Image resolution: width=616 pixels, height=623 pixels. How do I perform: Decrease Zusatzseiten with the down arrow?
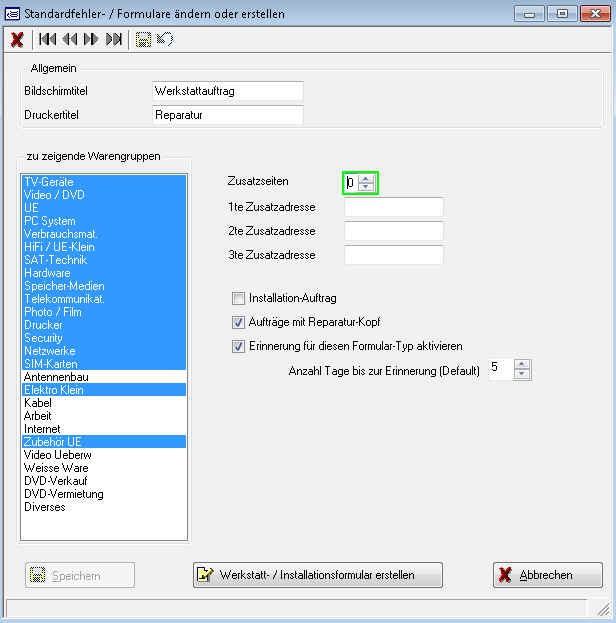coord(367,187)
